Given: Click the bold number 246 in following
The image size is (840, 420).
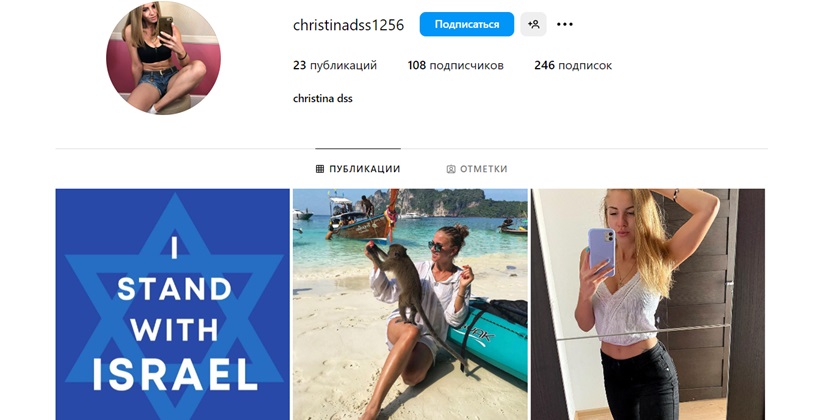Looking at the screenshot, I should (544, 65).
